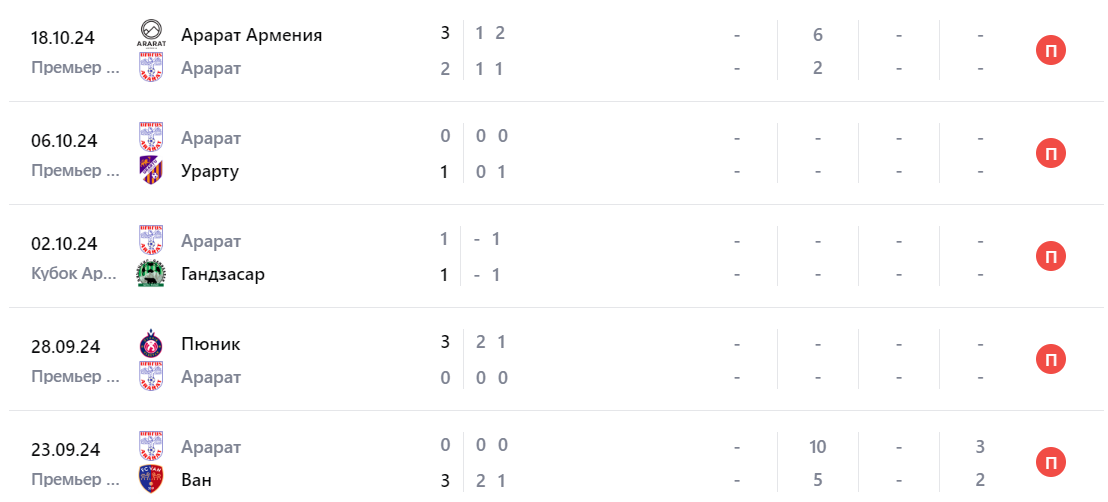
Task: Open the Арарат Армения team link
Action: [251, 35]
